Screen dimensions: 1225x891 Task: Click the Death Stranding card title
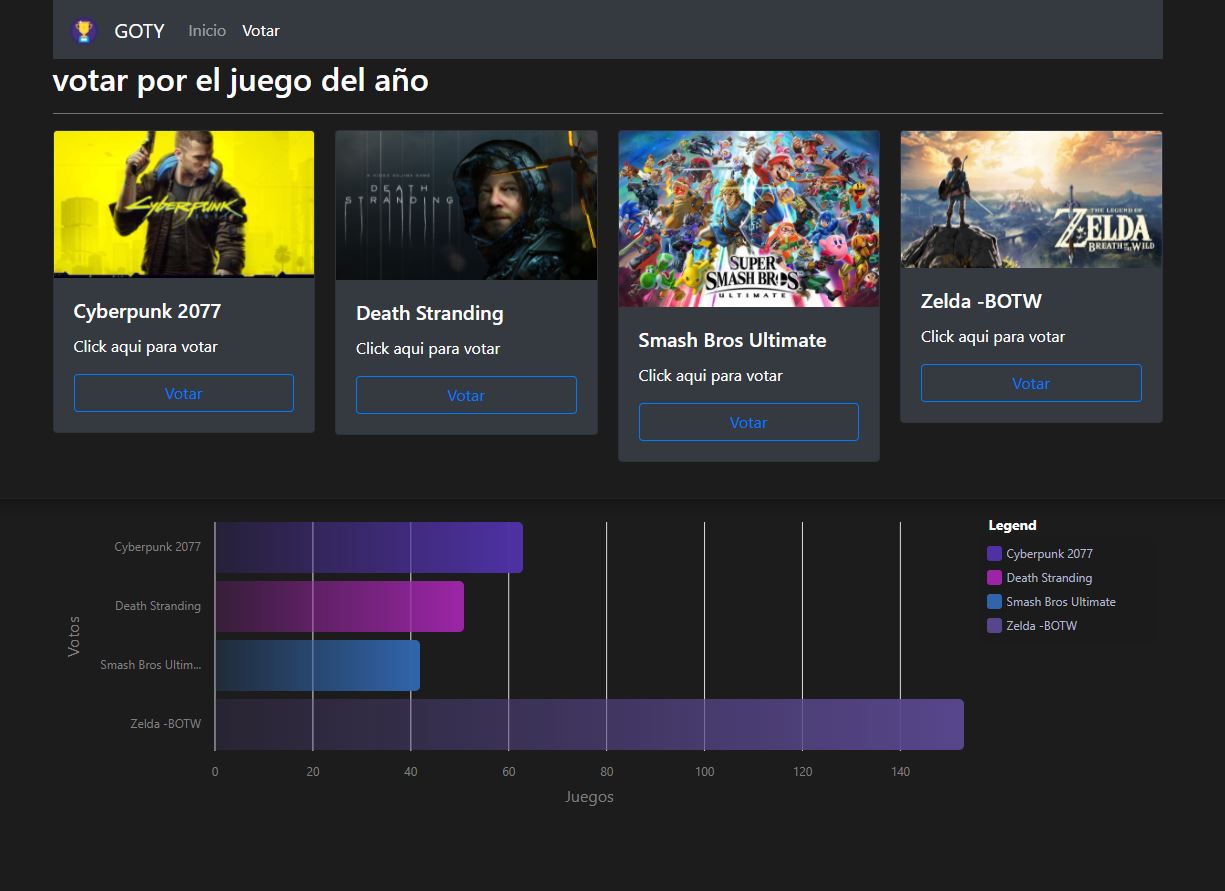tap(430, 313)
